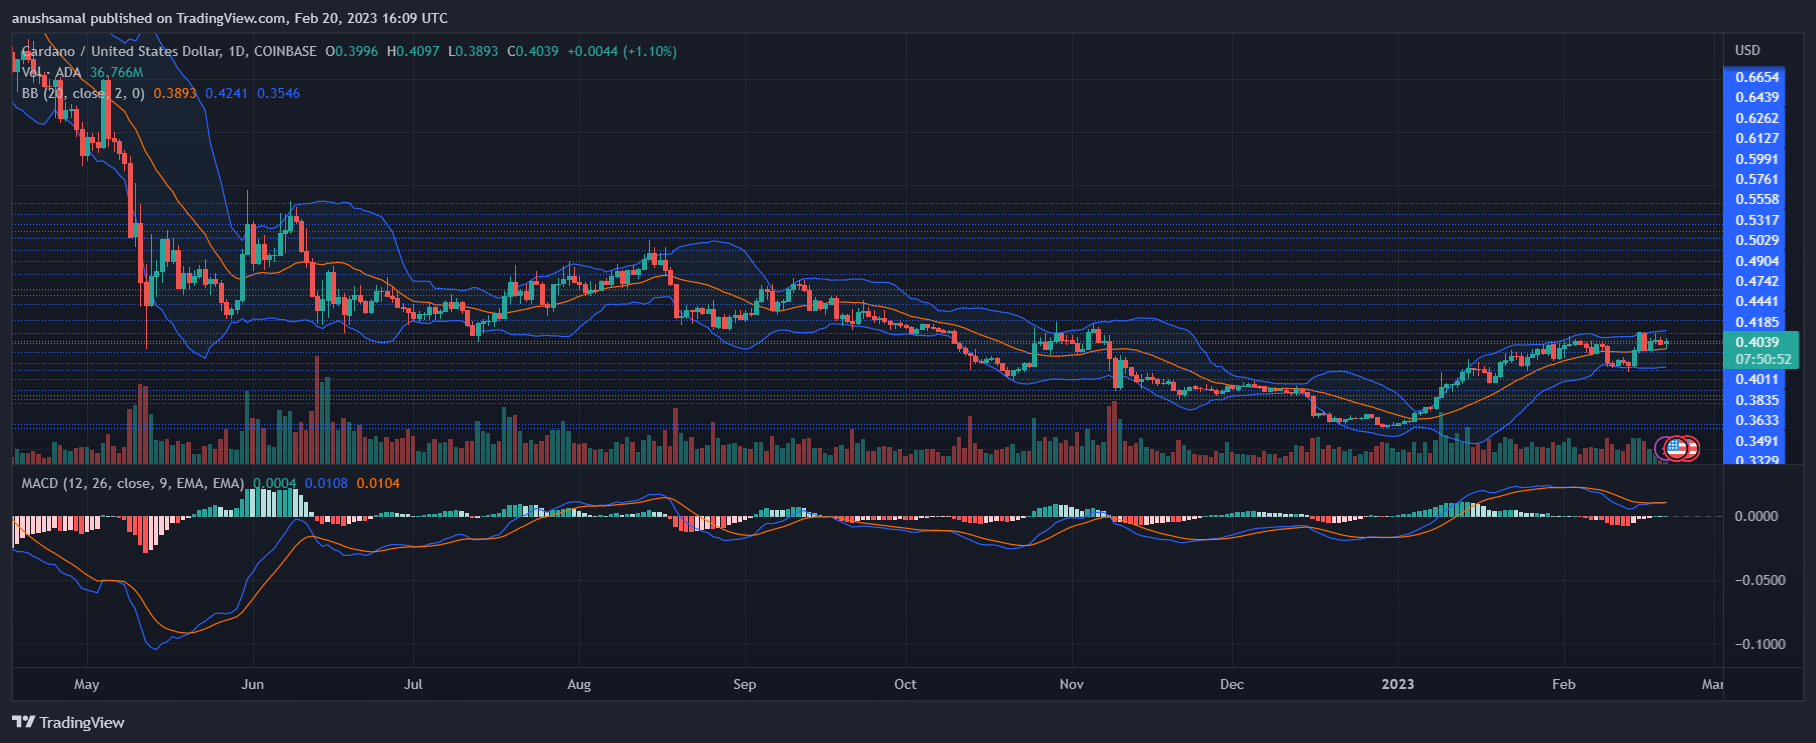Click the May label on time axis
This screenshot has width=1816, height=743.
tap(87, 684)
